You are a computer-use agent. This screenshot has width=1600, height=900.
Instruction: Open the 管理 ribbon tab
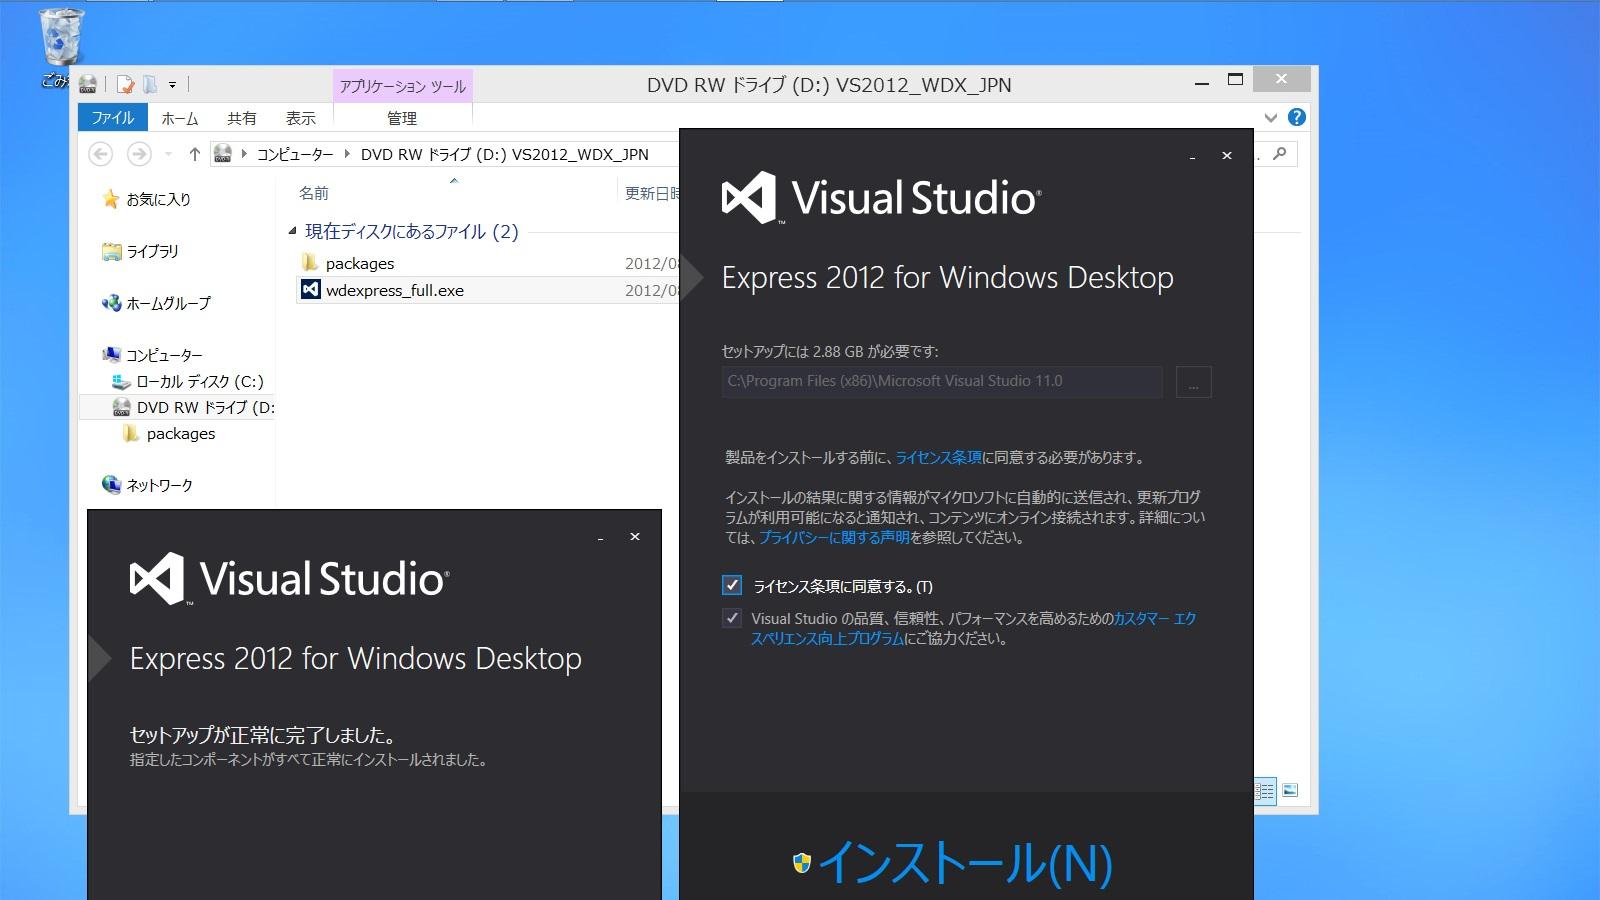click(402, 118)
